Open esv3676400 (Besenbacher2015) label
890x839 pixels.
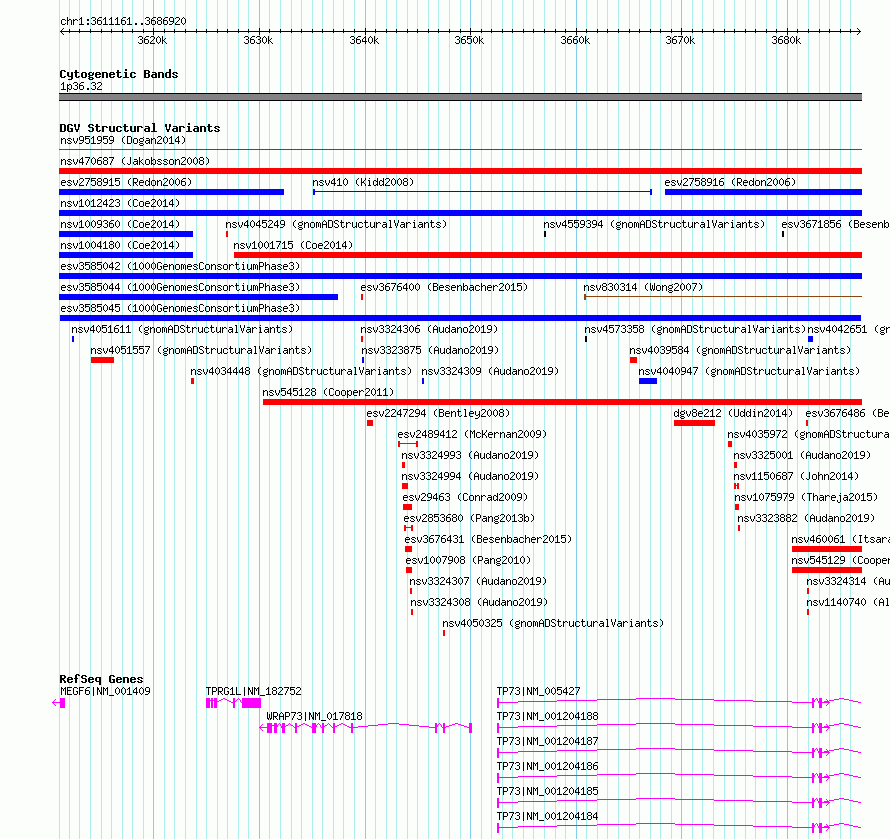click(444, 287)
